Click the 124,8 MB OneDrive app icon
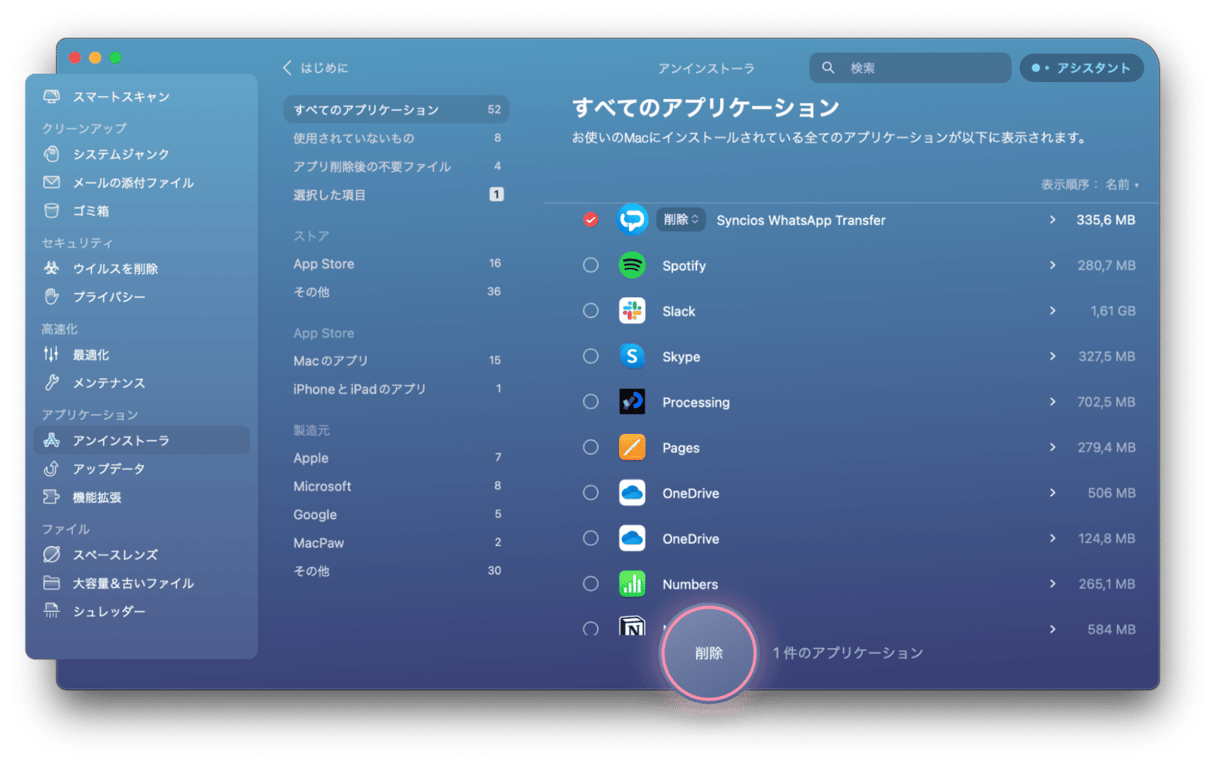 coord(632,538)
